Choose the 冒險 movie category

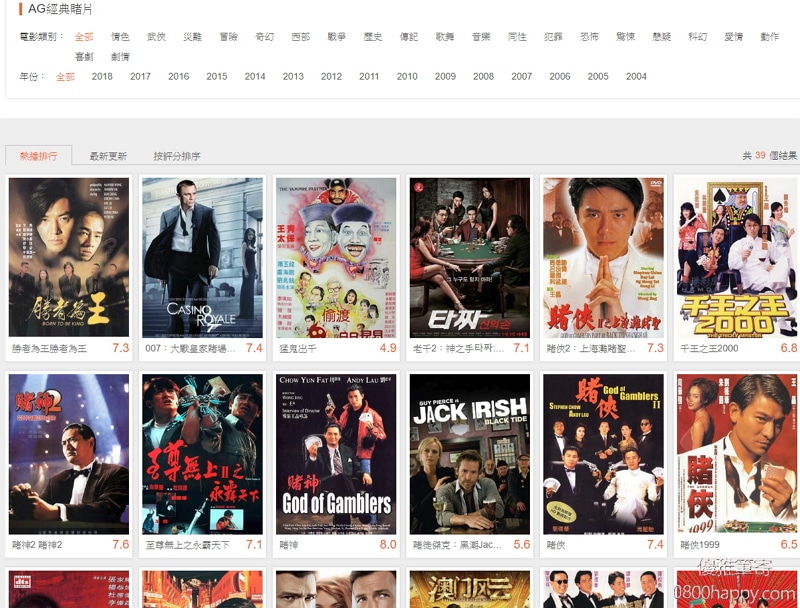(x=229, y=37)
